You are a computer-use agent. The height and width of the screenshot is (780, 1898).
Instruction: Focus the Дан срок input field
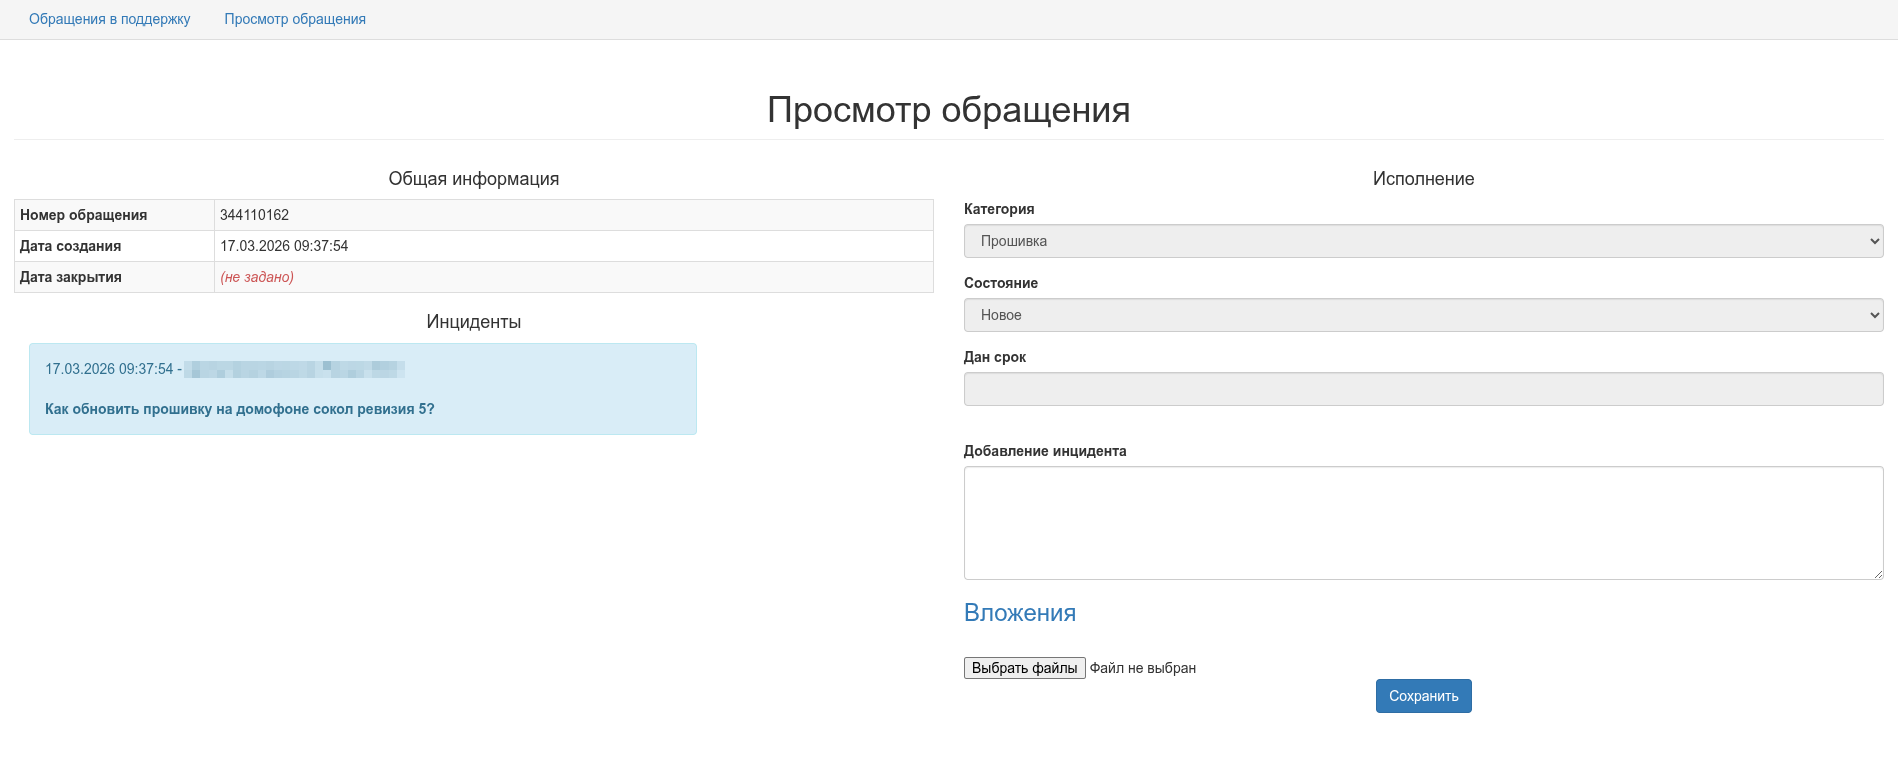(x=1422, y=389)
